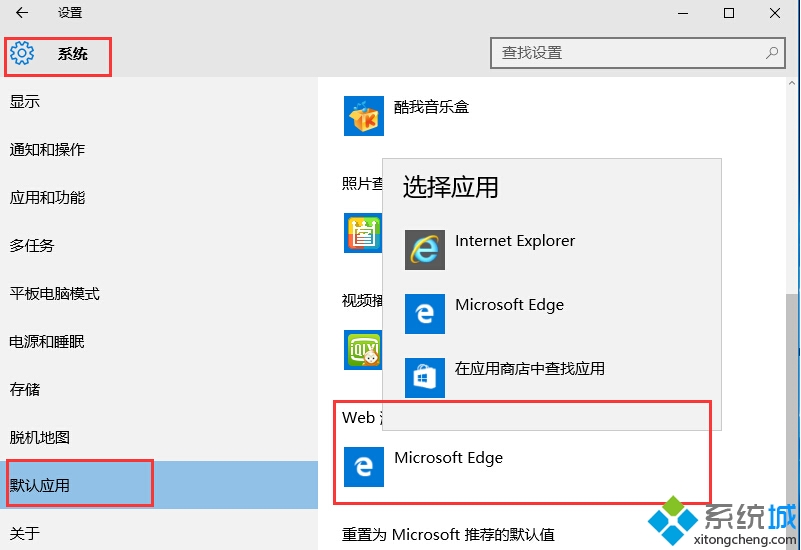Viewport: 801px width, 550px height.
Task: Switch to 平板电脑模式 settings
Action: pyautogui.click(x=159, y=294)
